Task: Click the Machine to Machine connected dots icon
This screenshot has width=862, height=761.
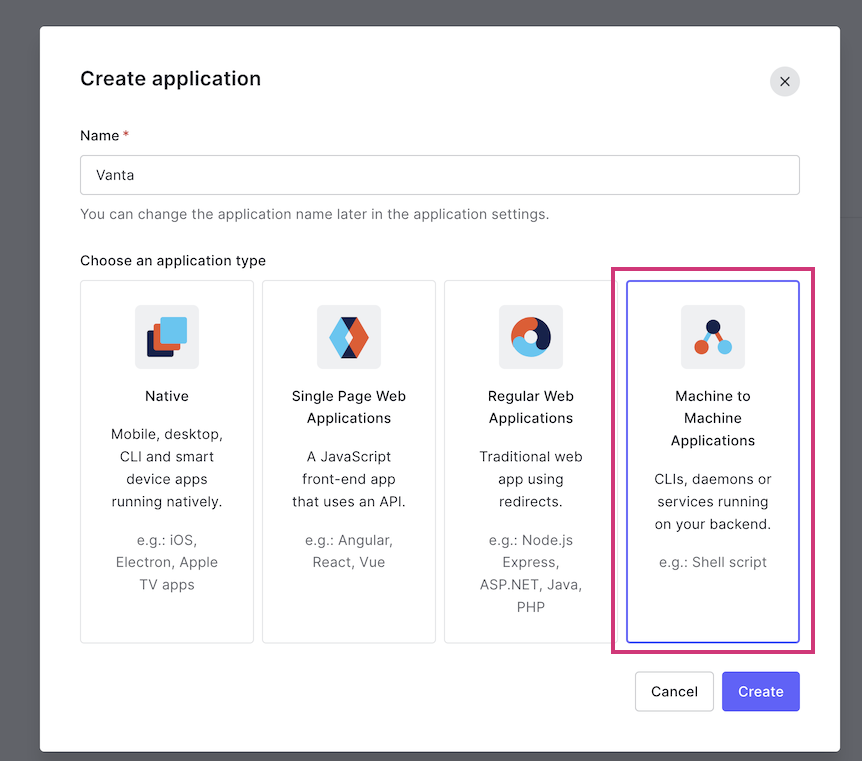Action: 713,337
